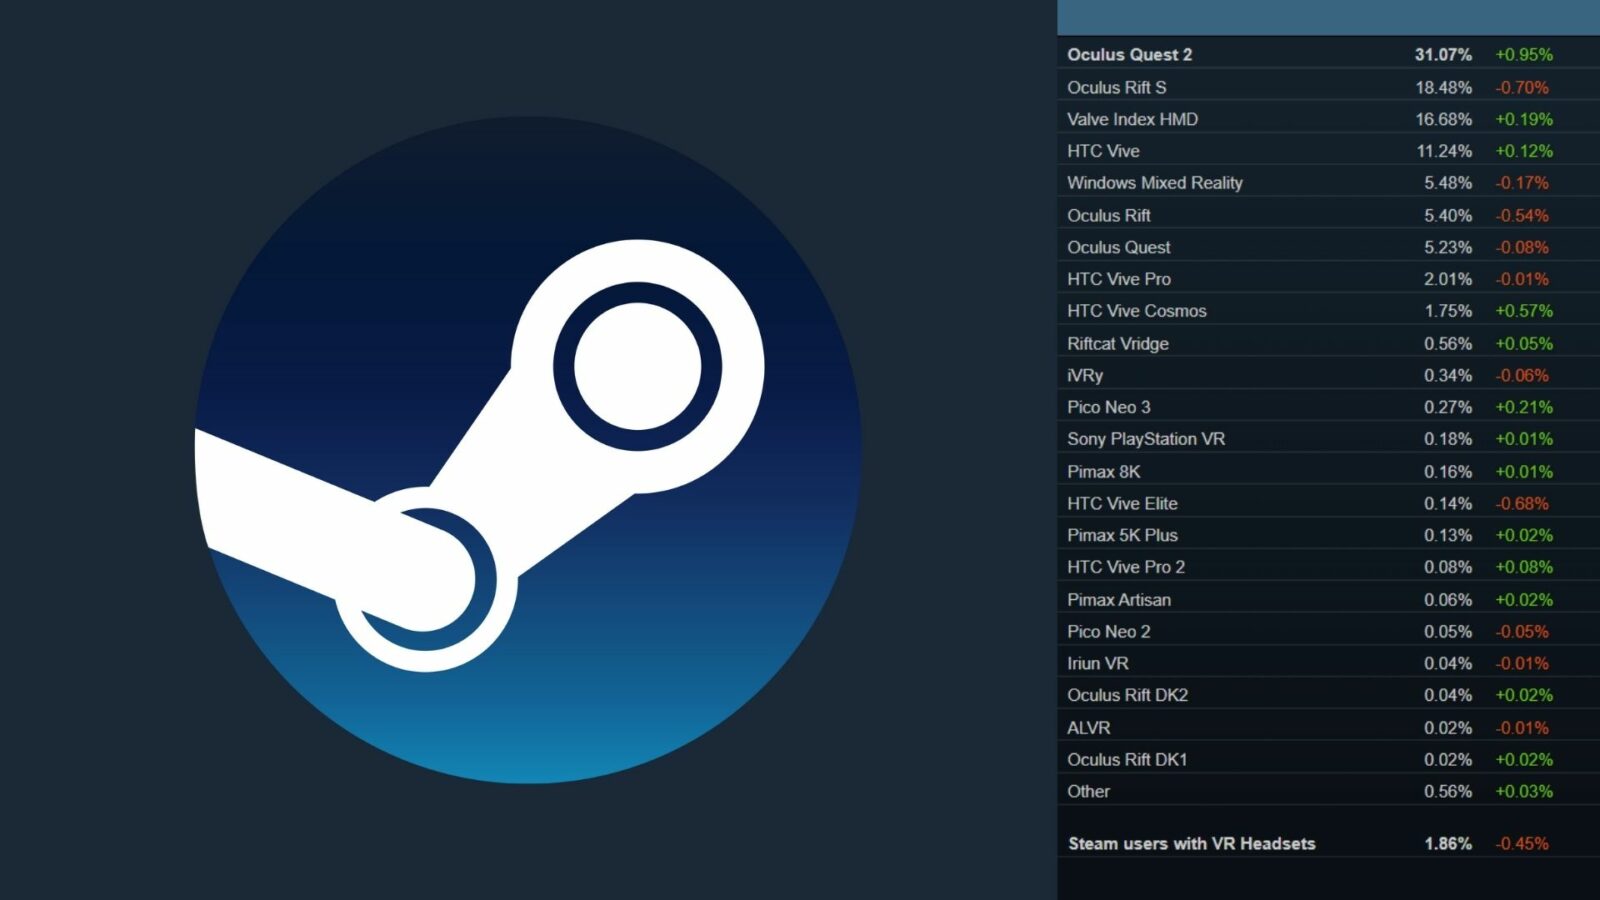Viewport: 1600px width, 900px height.
Task: Click the -0.45% total change value
Action: [x=1521, y=843]
